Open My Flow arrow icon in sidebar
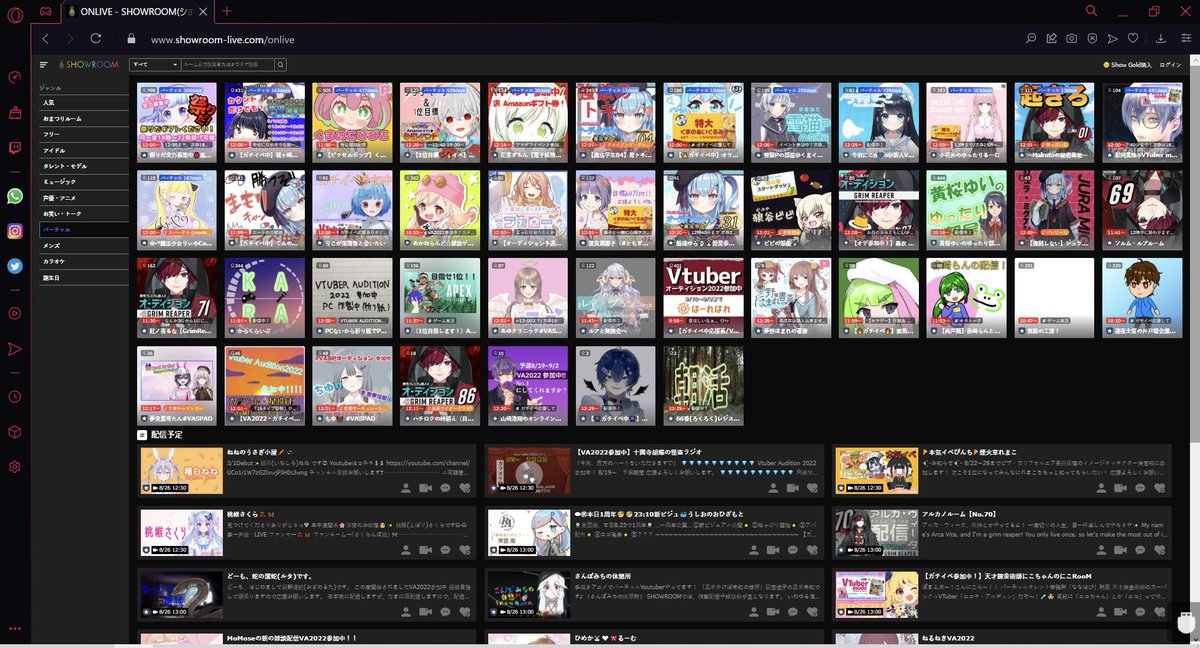Viewport: 1200px width, 648px height. (x=15, y=349)
